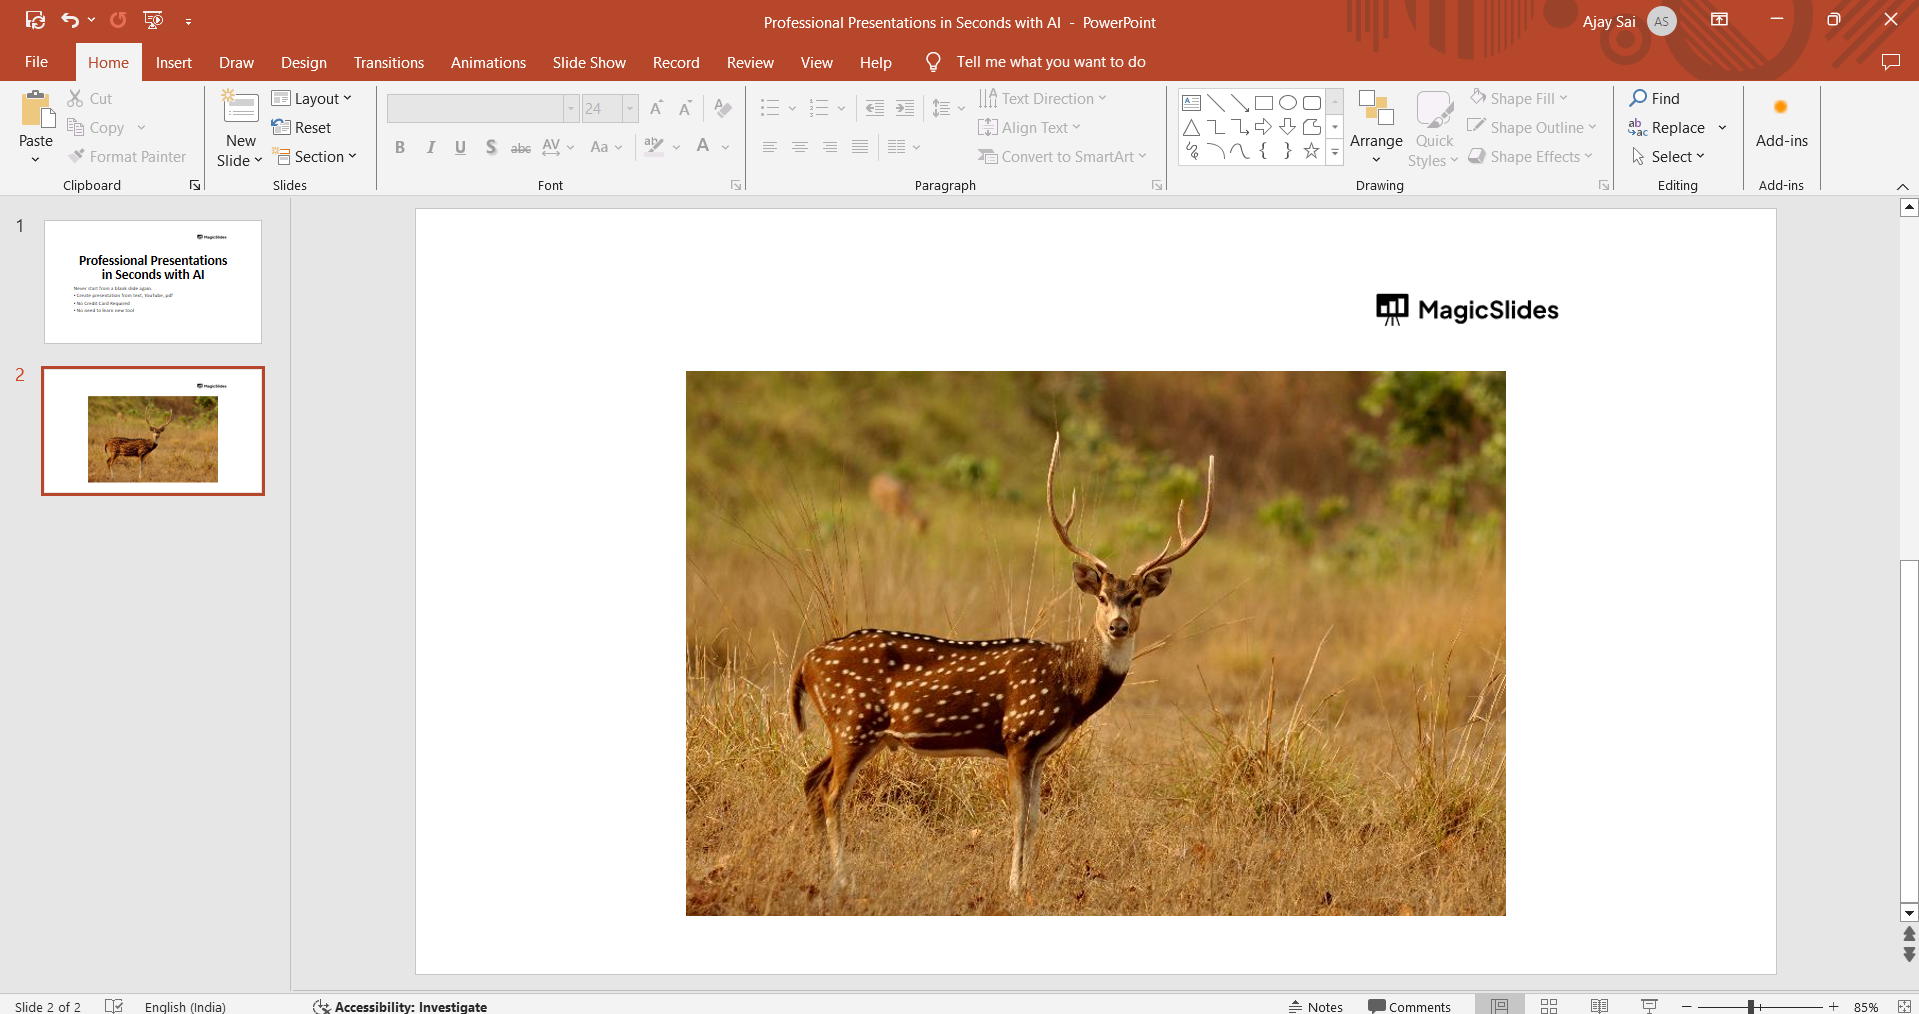This screenshot has height=1014, width=1919.
Task: Toggle Normal view button in status bar
Action: point(1499,1006)
